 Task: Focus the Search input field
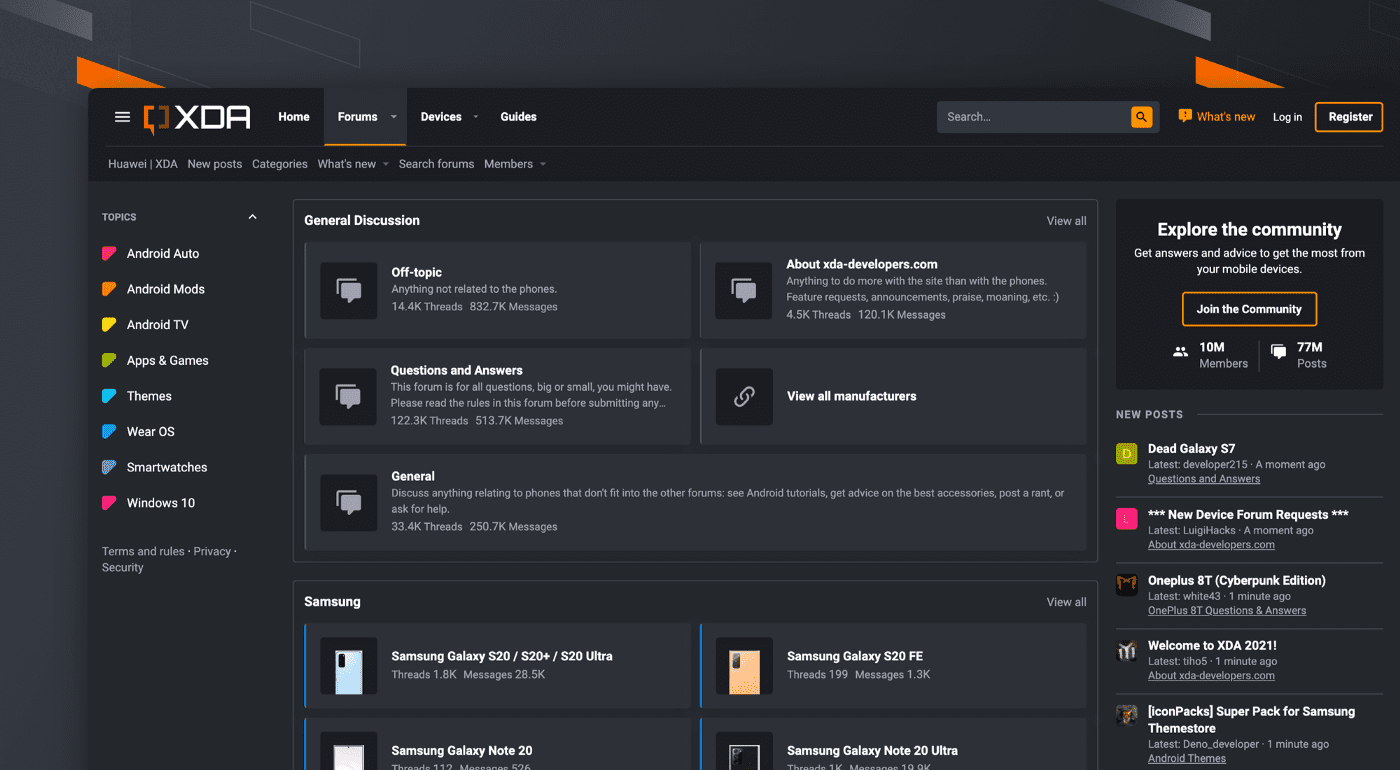[1033, 117]
